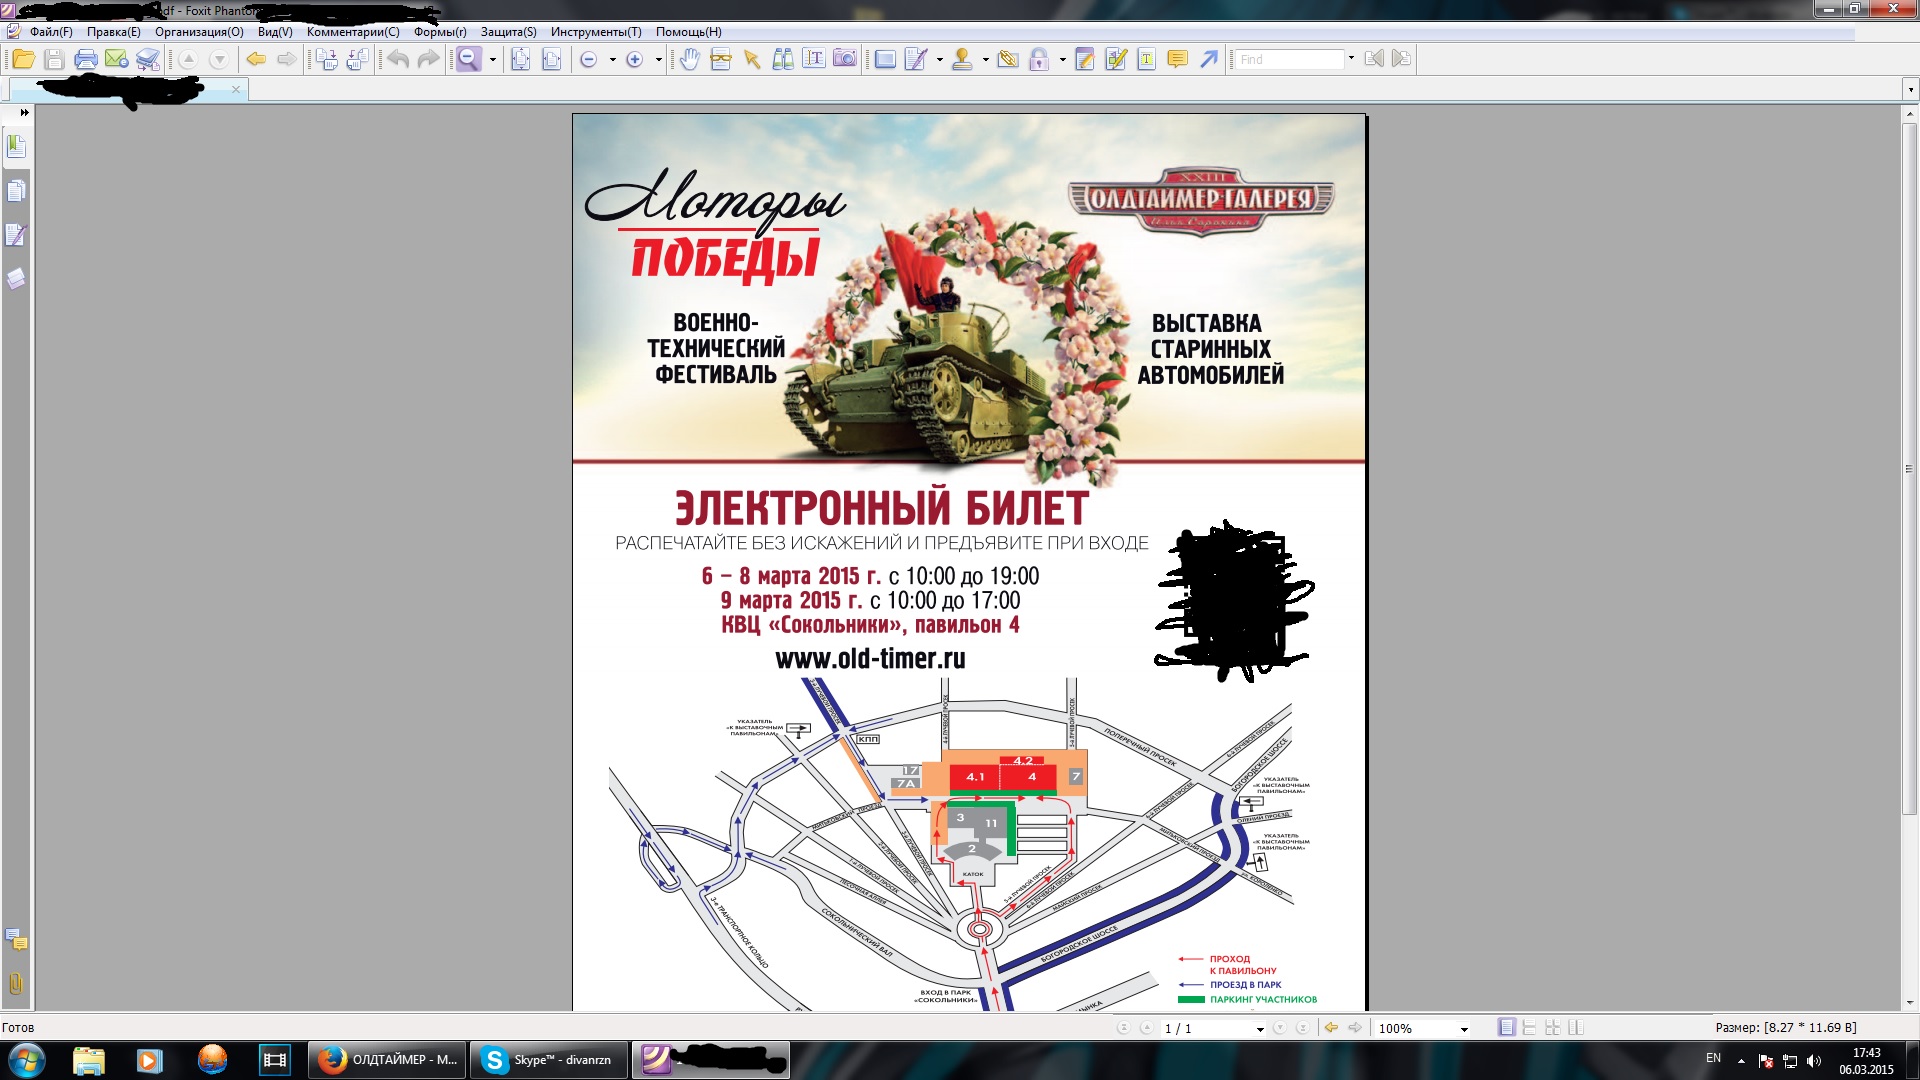Image resolution: width=1920 pixels, height=1080 pixels.
Task: Click the Previous View arrow in status bar
Action: (x=1331, y=1028)
